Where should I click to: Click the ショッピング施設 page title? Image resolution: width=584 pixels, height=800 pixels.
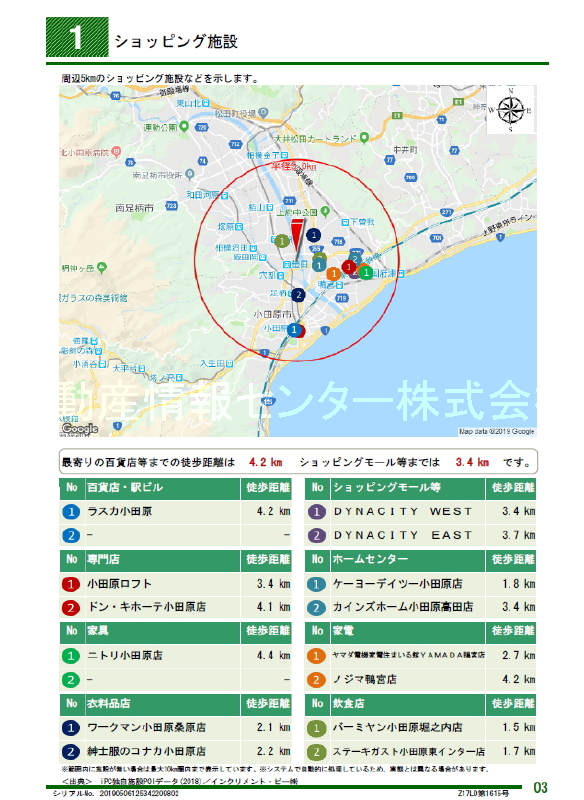(x=176, y=41)
